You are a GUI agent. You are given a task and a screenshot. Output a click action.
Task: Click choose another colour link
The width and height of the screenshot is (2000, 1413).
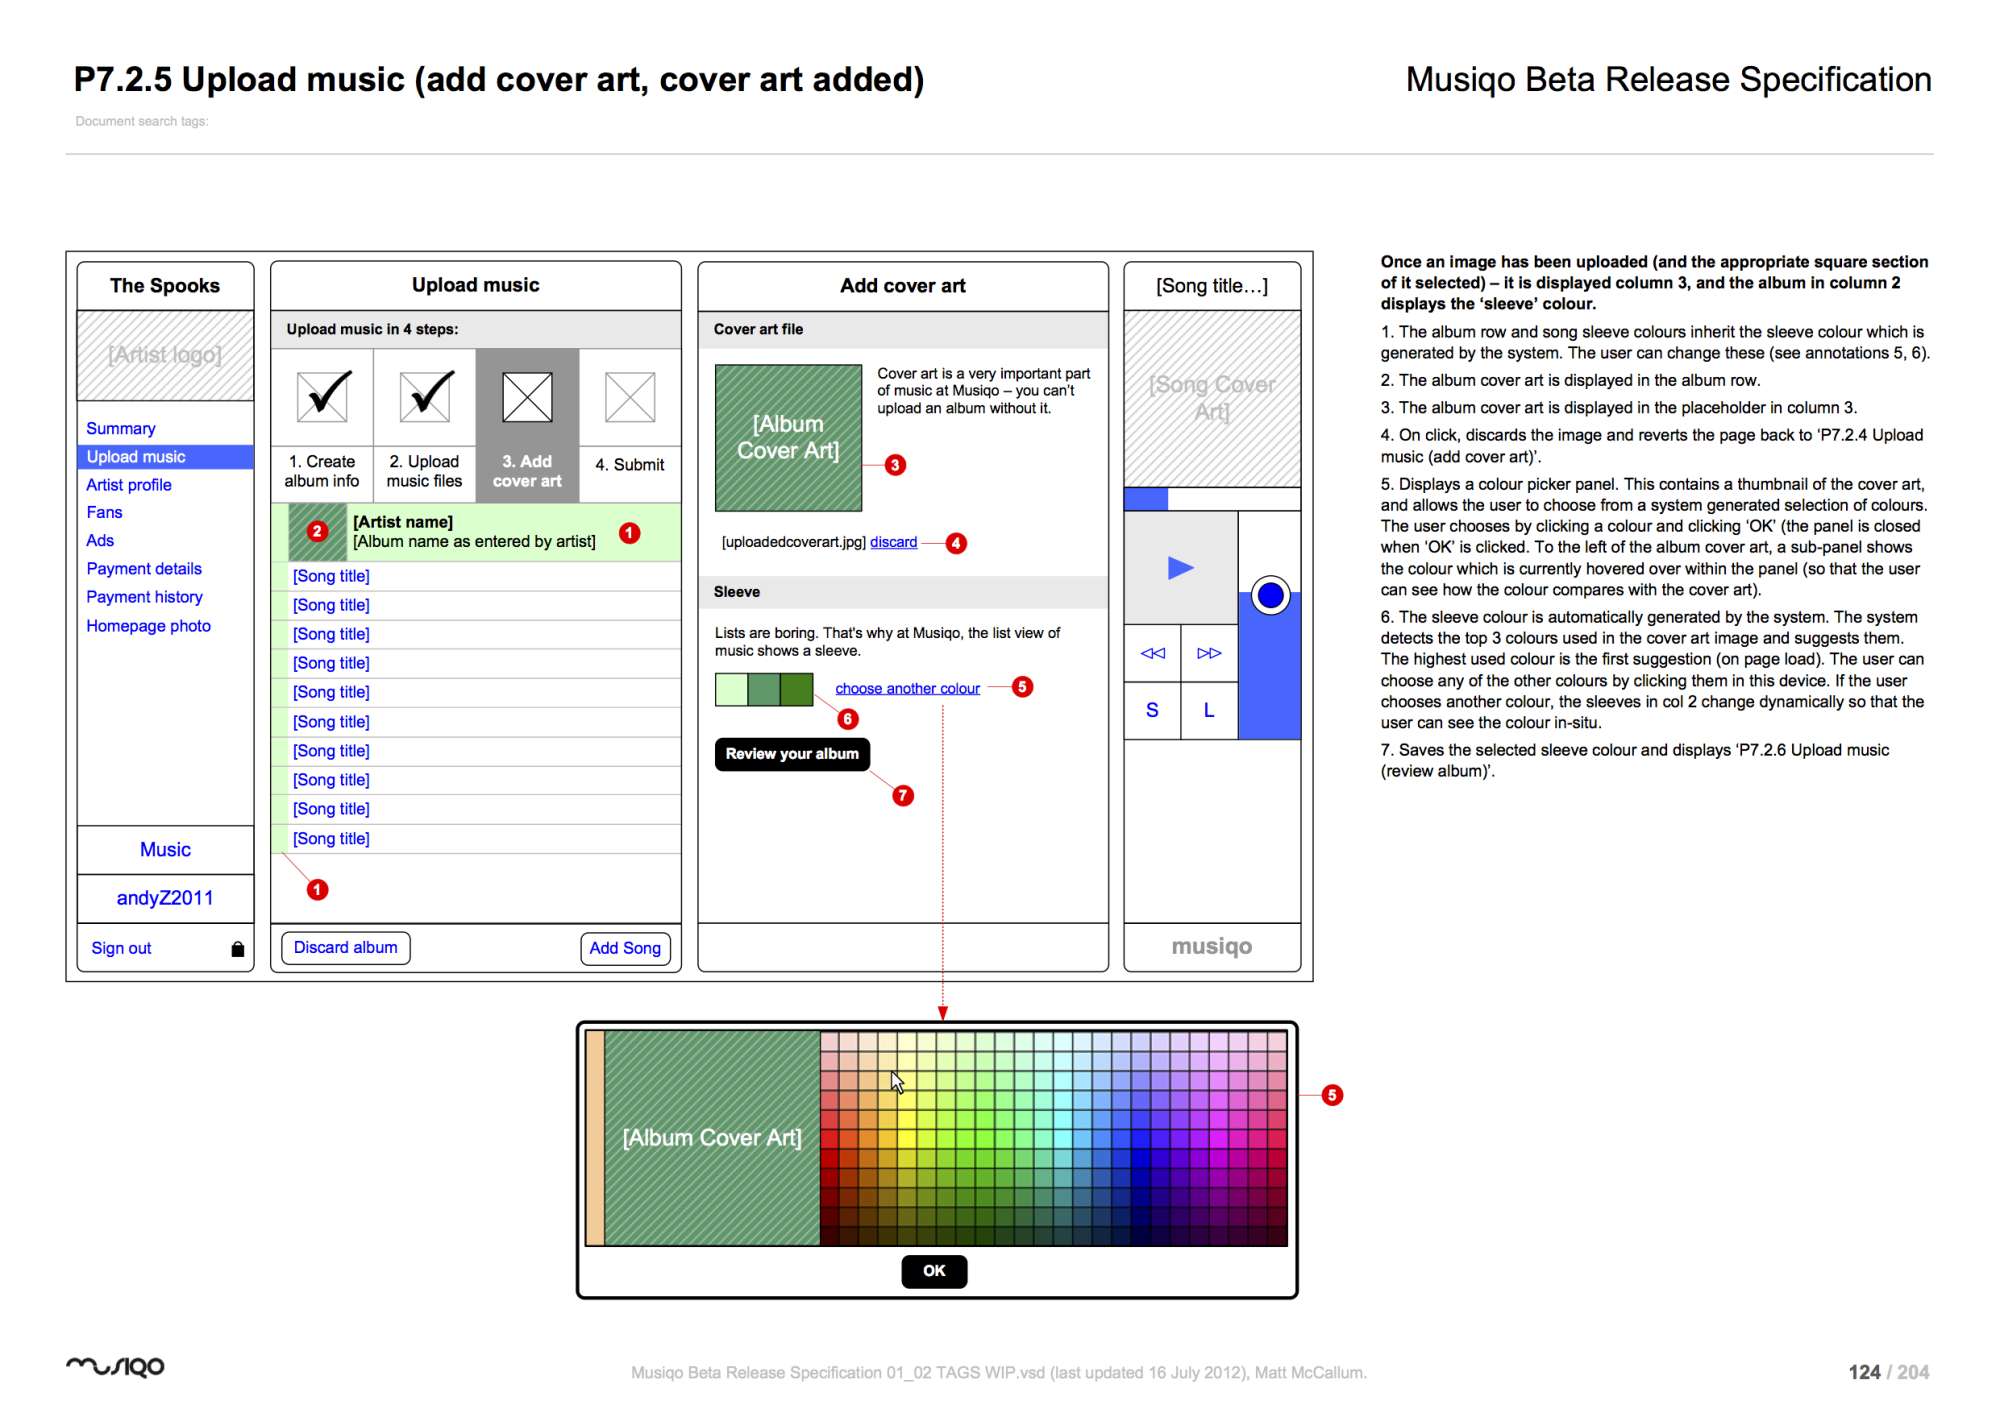pos(907,688)
